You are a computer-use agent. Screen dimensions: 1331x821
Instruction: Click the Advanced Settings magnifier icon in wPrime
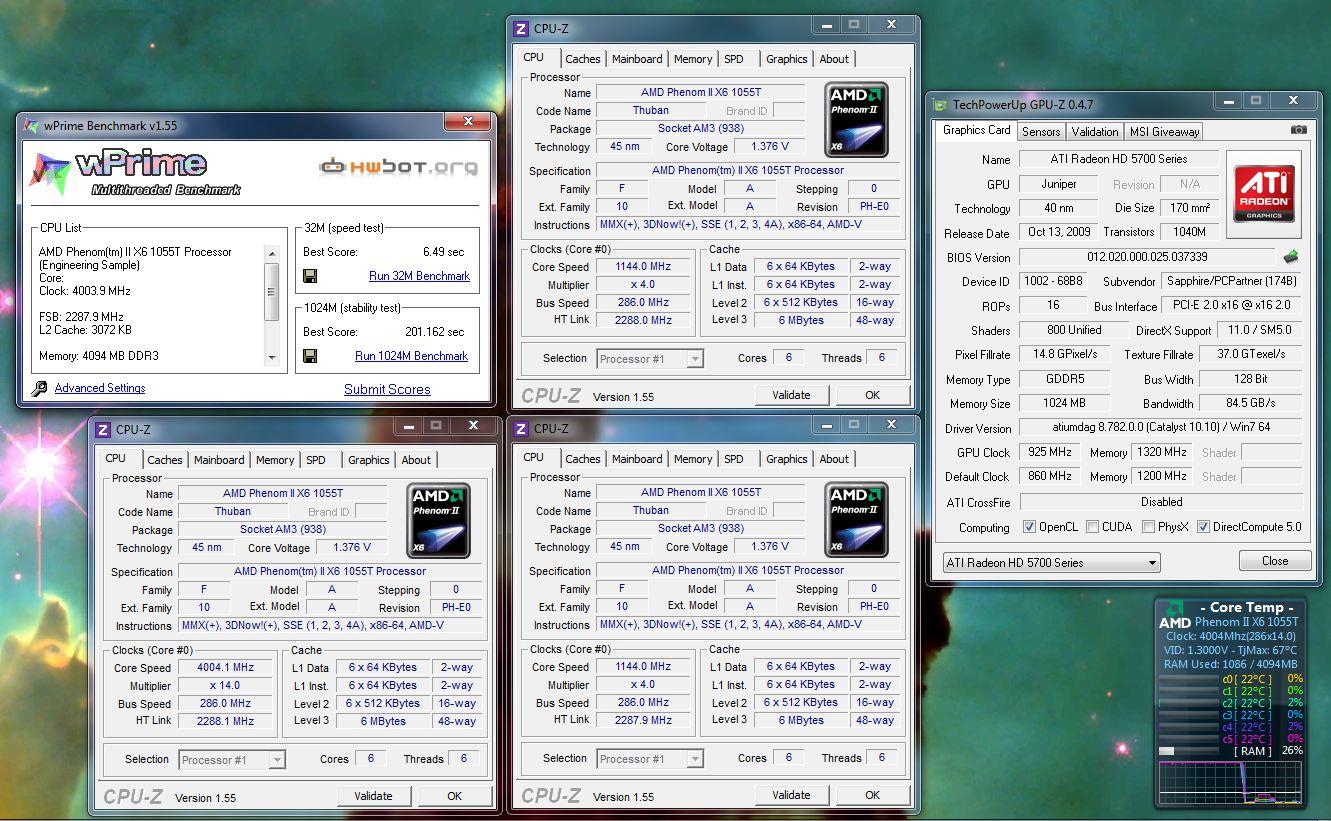[x=39, y=388]
